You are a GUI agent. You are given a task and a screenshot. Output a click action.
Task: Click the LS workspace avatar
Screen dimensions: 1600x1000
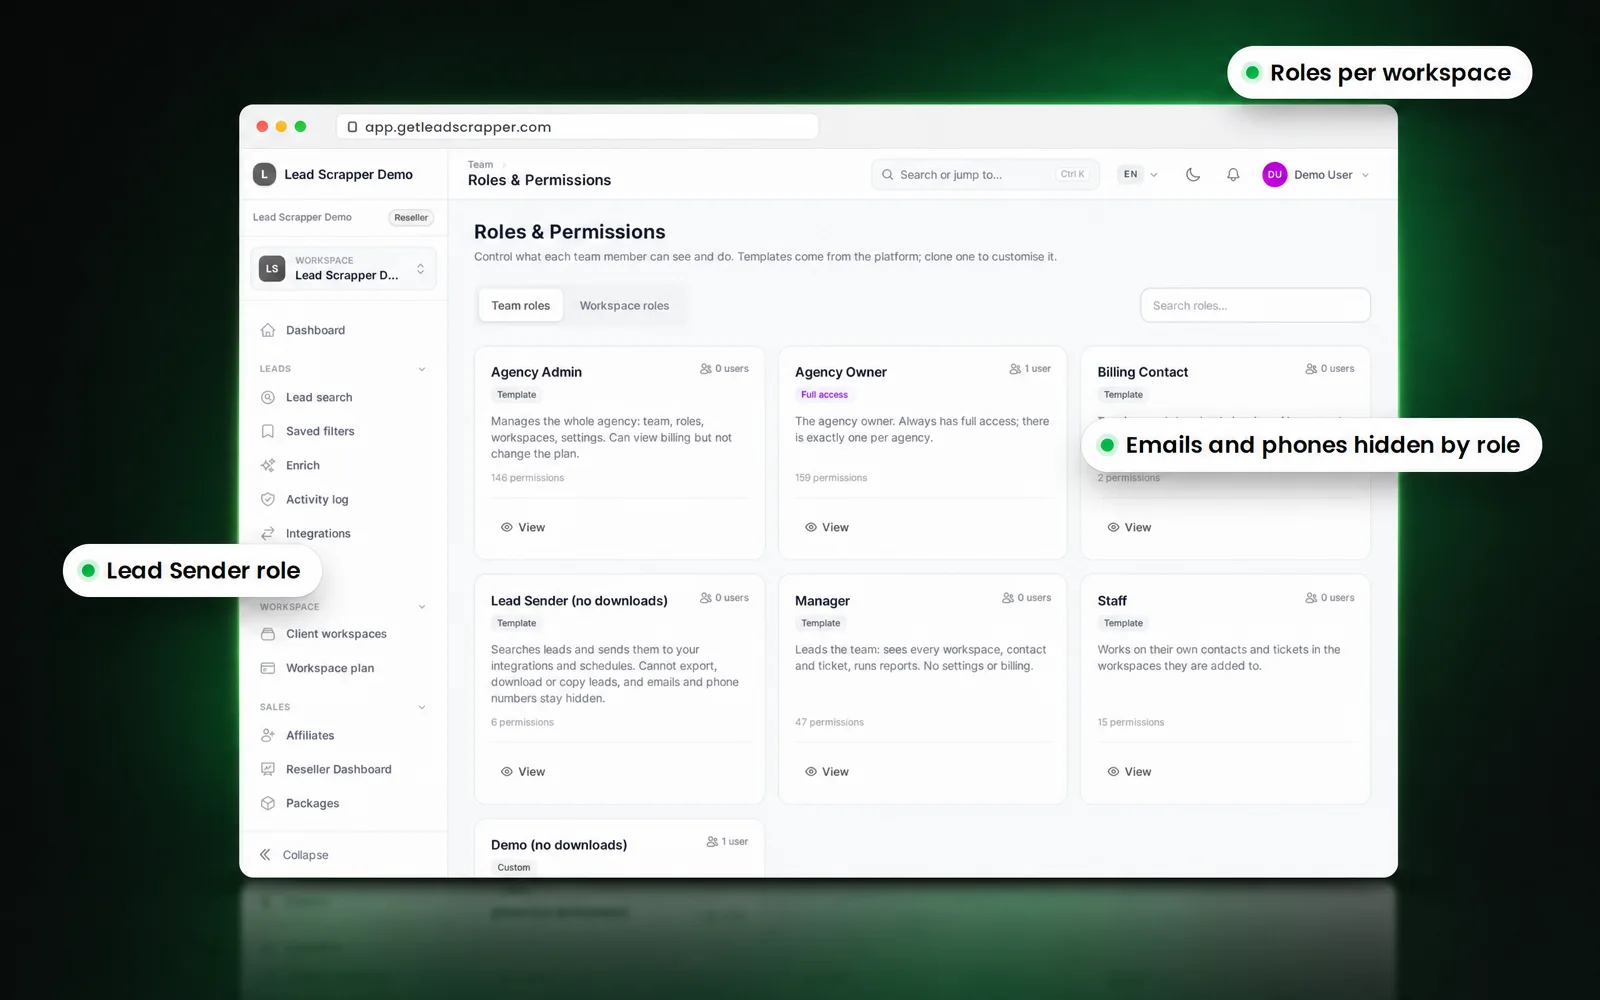click(x=272, y=268)
